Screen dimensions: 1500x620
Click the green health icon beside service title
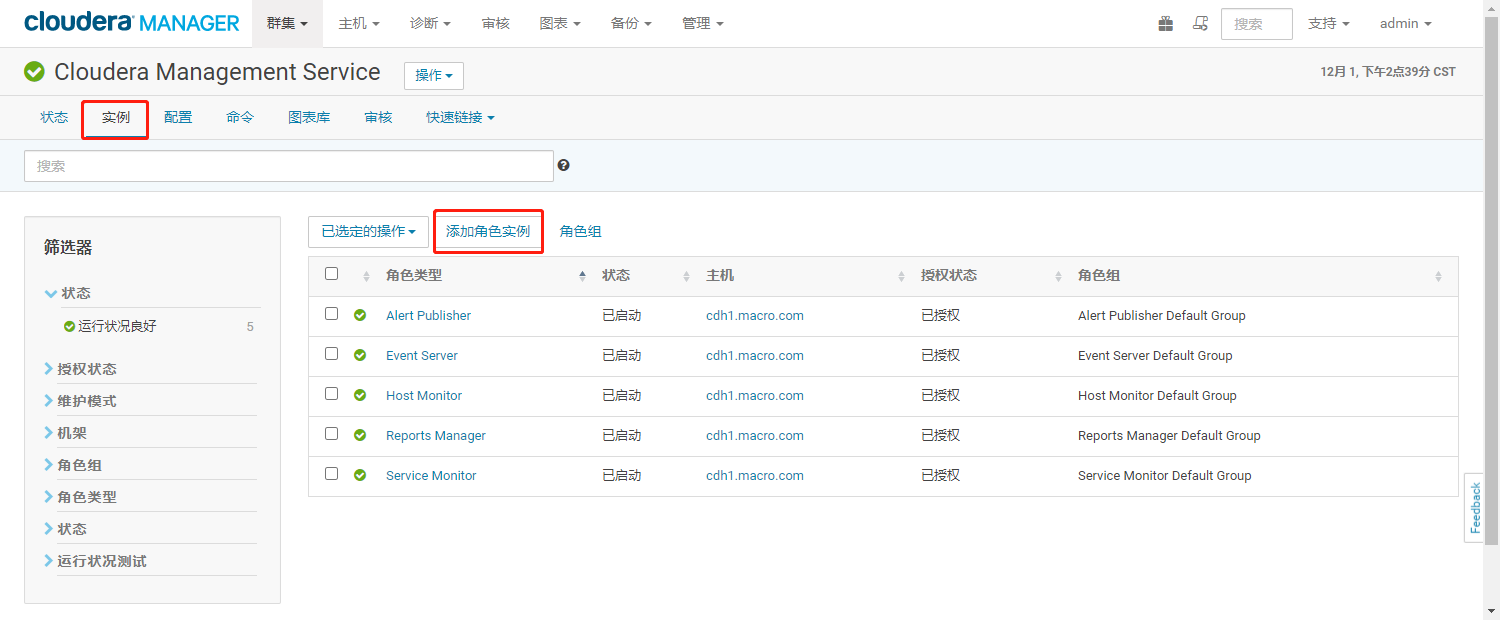click(34, 72)
